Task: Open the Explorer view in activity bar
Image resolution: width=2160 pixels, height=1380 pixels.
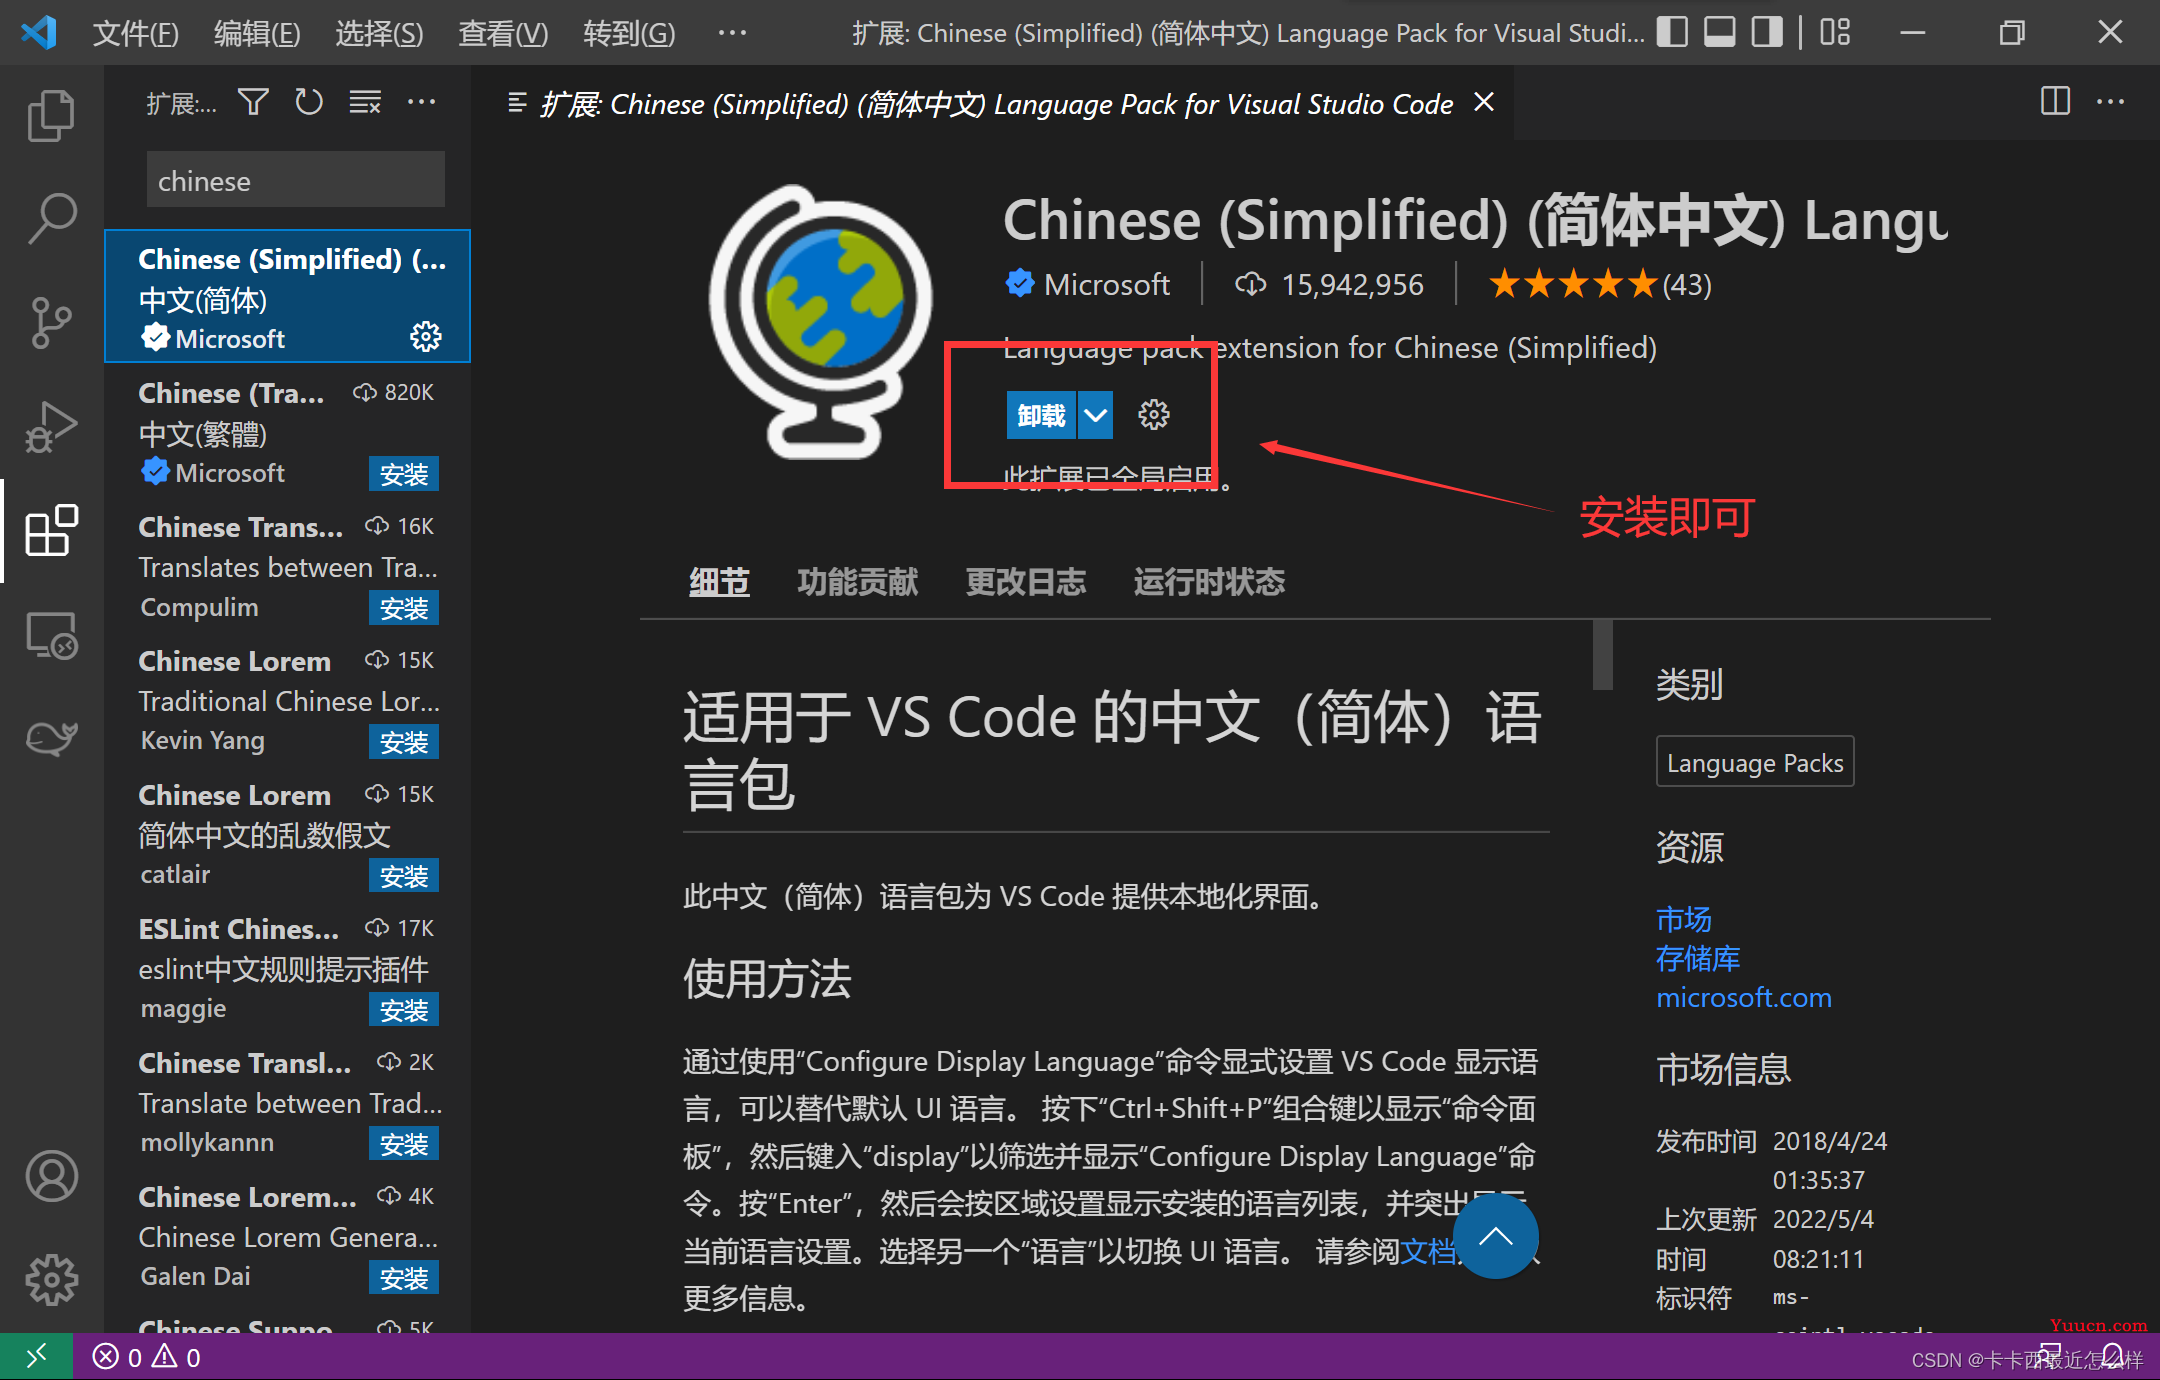Action: pos(51,115)
